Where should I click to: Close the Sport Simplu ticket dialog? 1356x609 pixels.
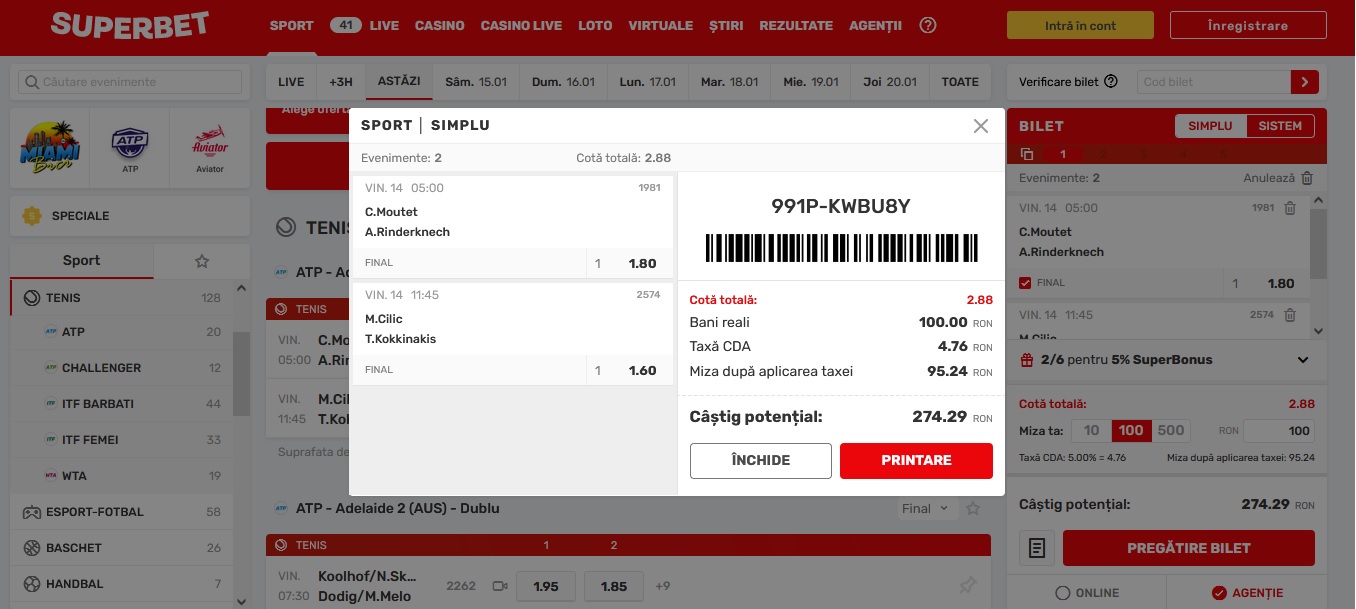(x=981, y=126)
